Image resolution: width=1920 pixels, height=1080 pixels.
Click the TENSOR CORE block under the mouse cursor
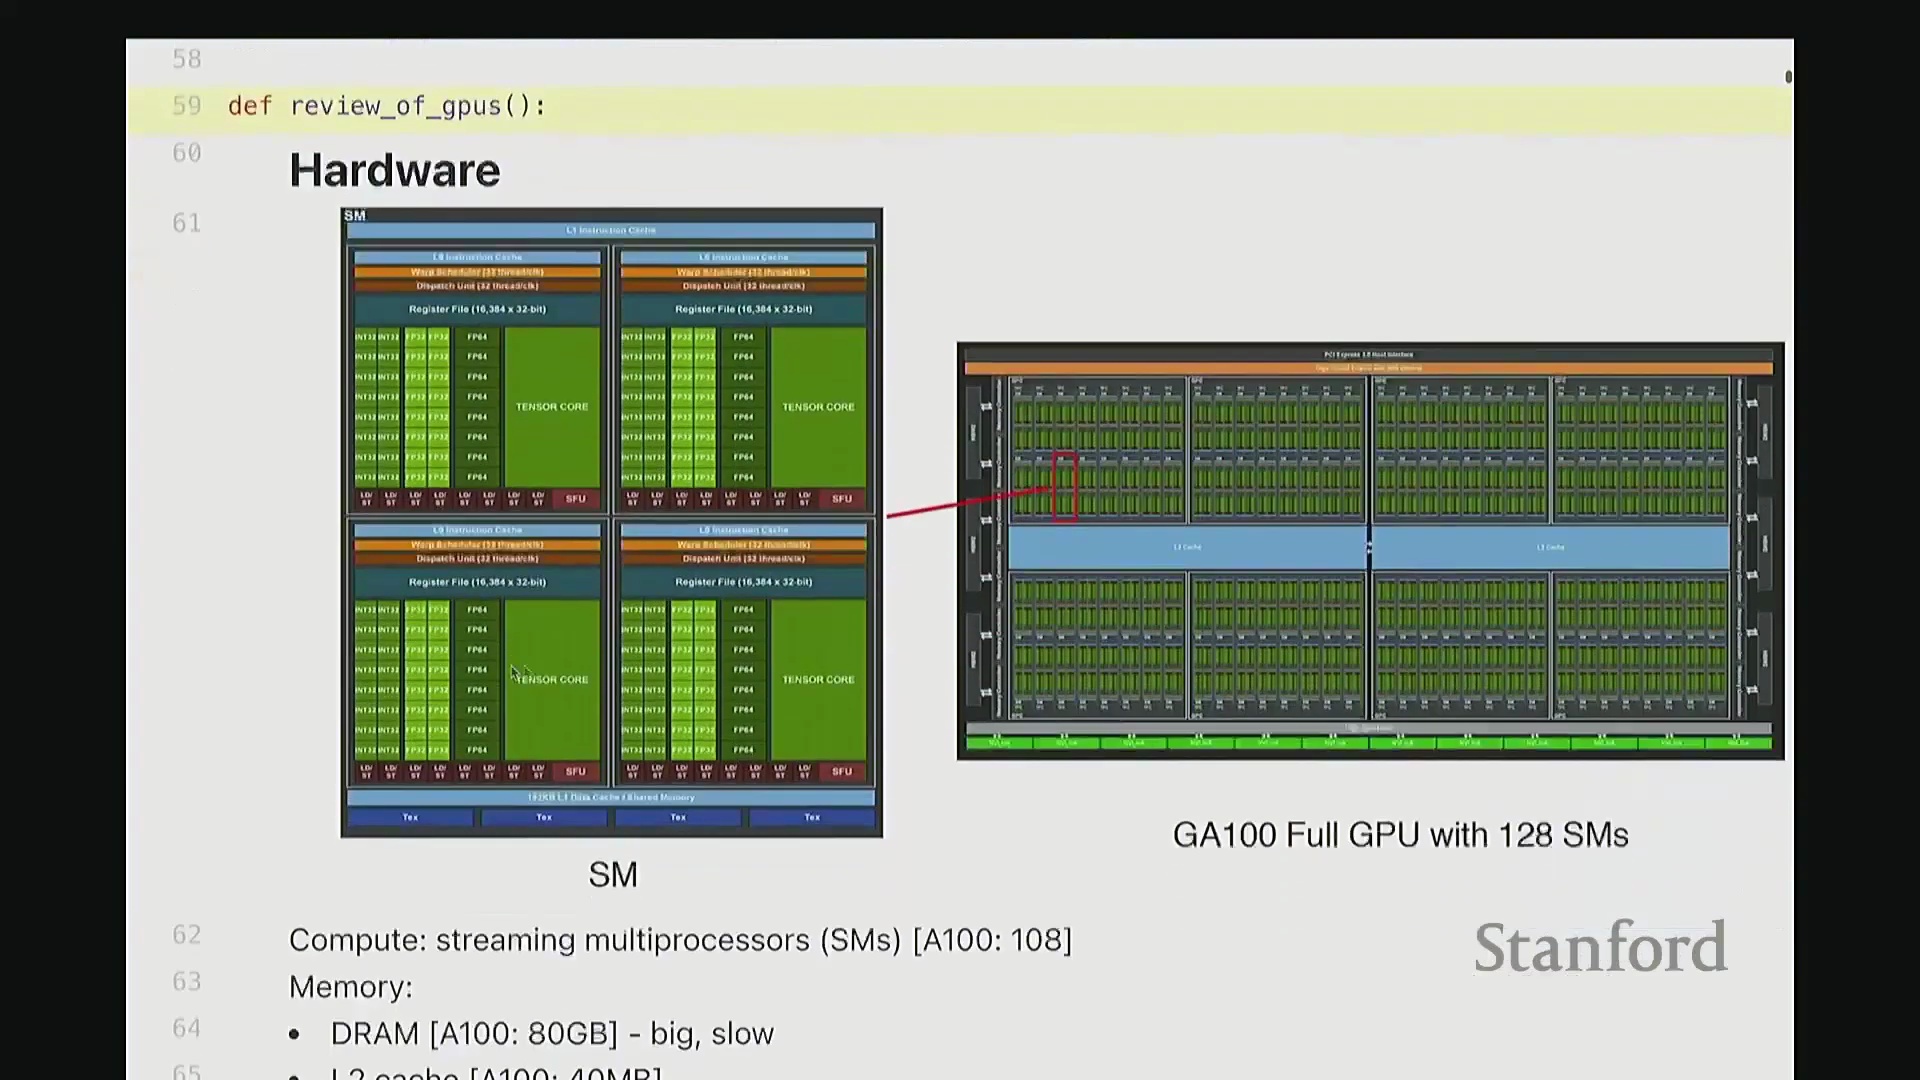pyautogui.click(x=552, y=679)
